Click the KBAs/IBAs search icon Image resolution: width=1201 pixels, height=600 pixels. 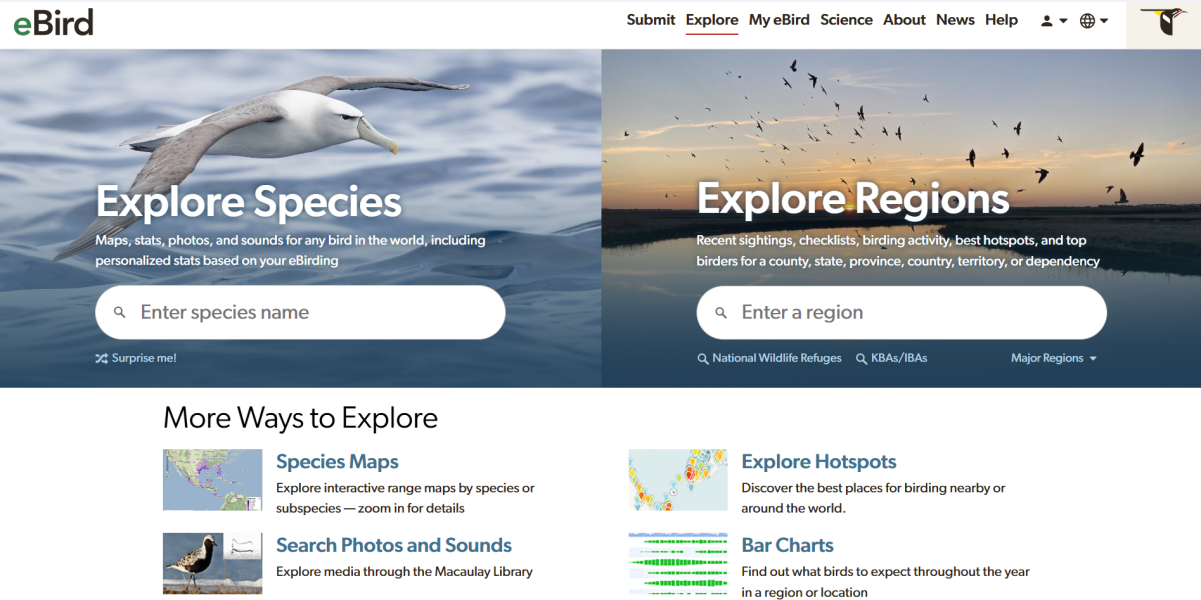pyautogui.click(x=861, y=357)
